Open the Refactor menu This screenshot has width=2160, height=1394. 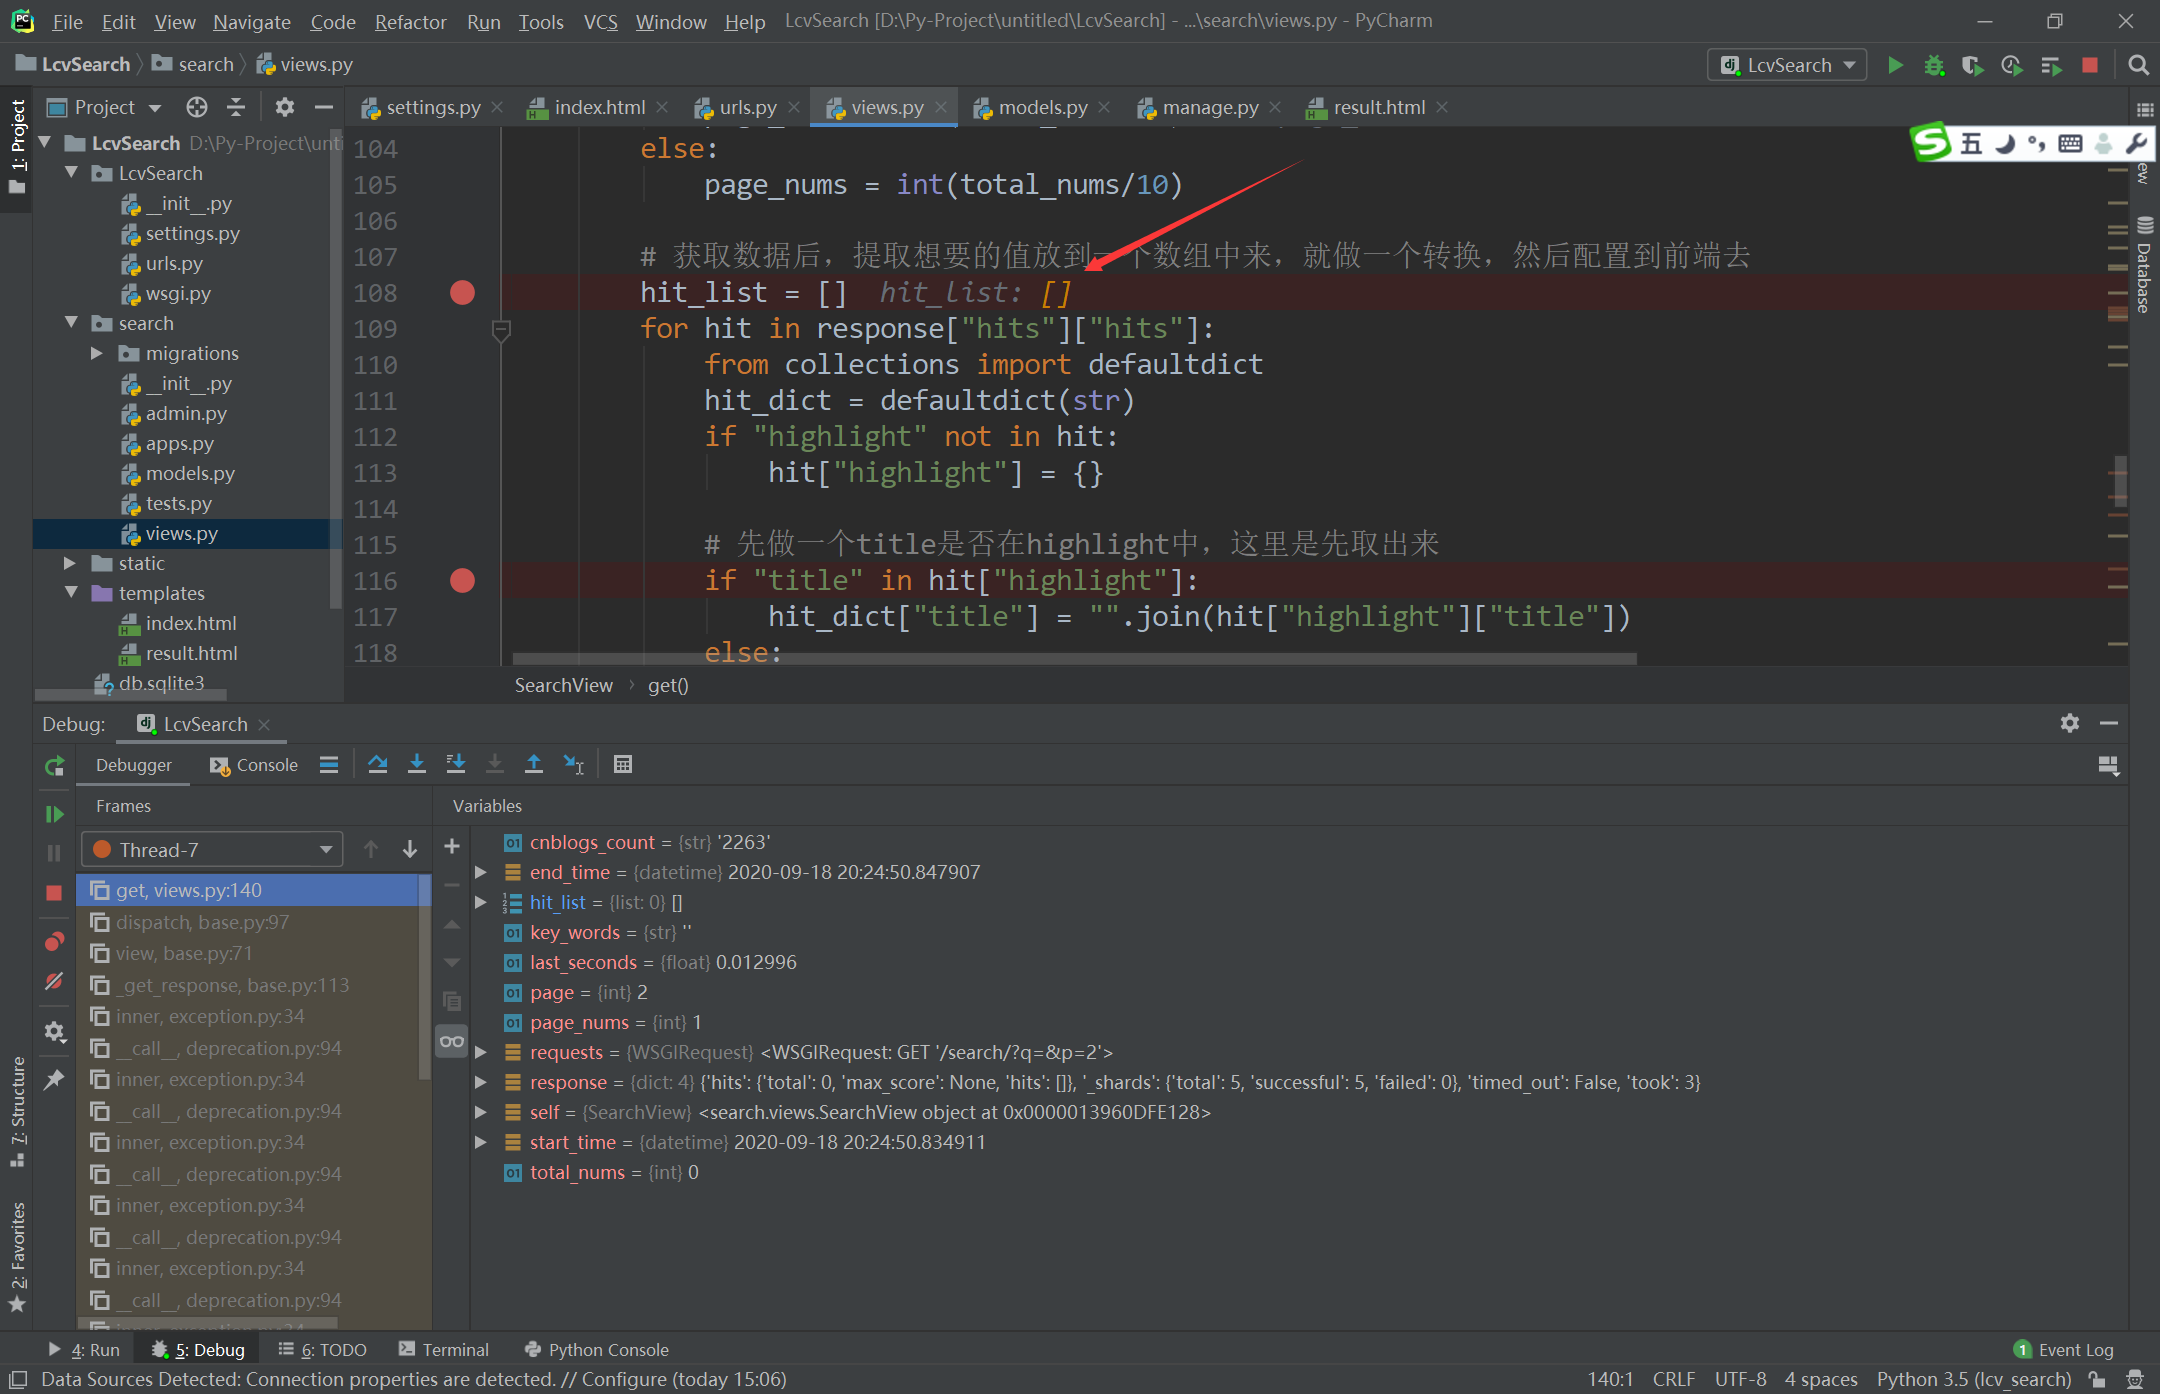pyautogui.click(x=410, y=21)
